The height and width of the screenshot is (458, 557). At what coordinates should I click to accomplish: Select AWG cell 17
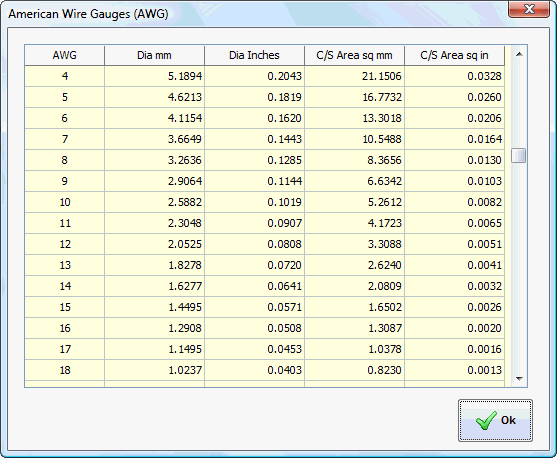pos(65,349)
